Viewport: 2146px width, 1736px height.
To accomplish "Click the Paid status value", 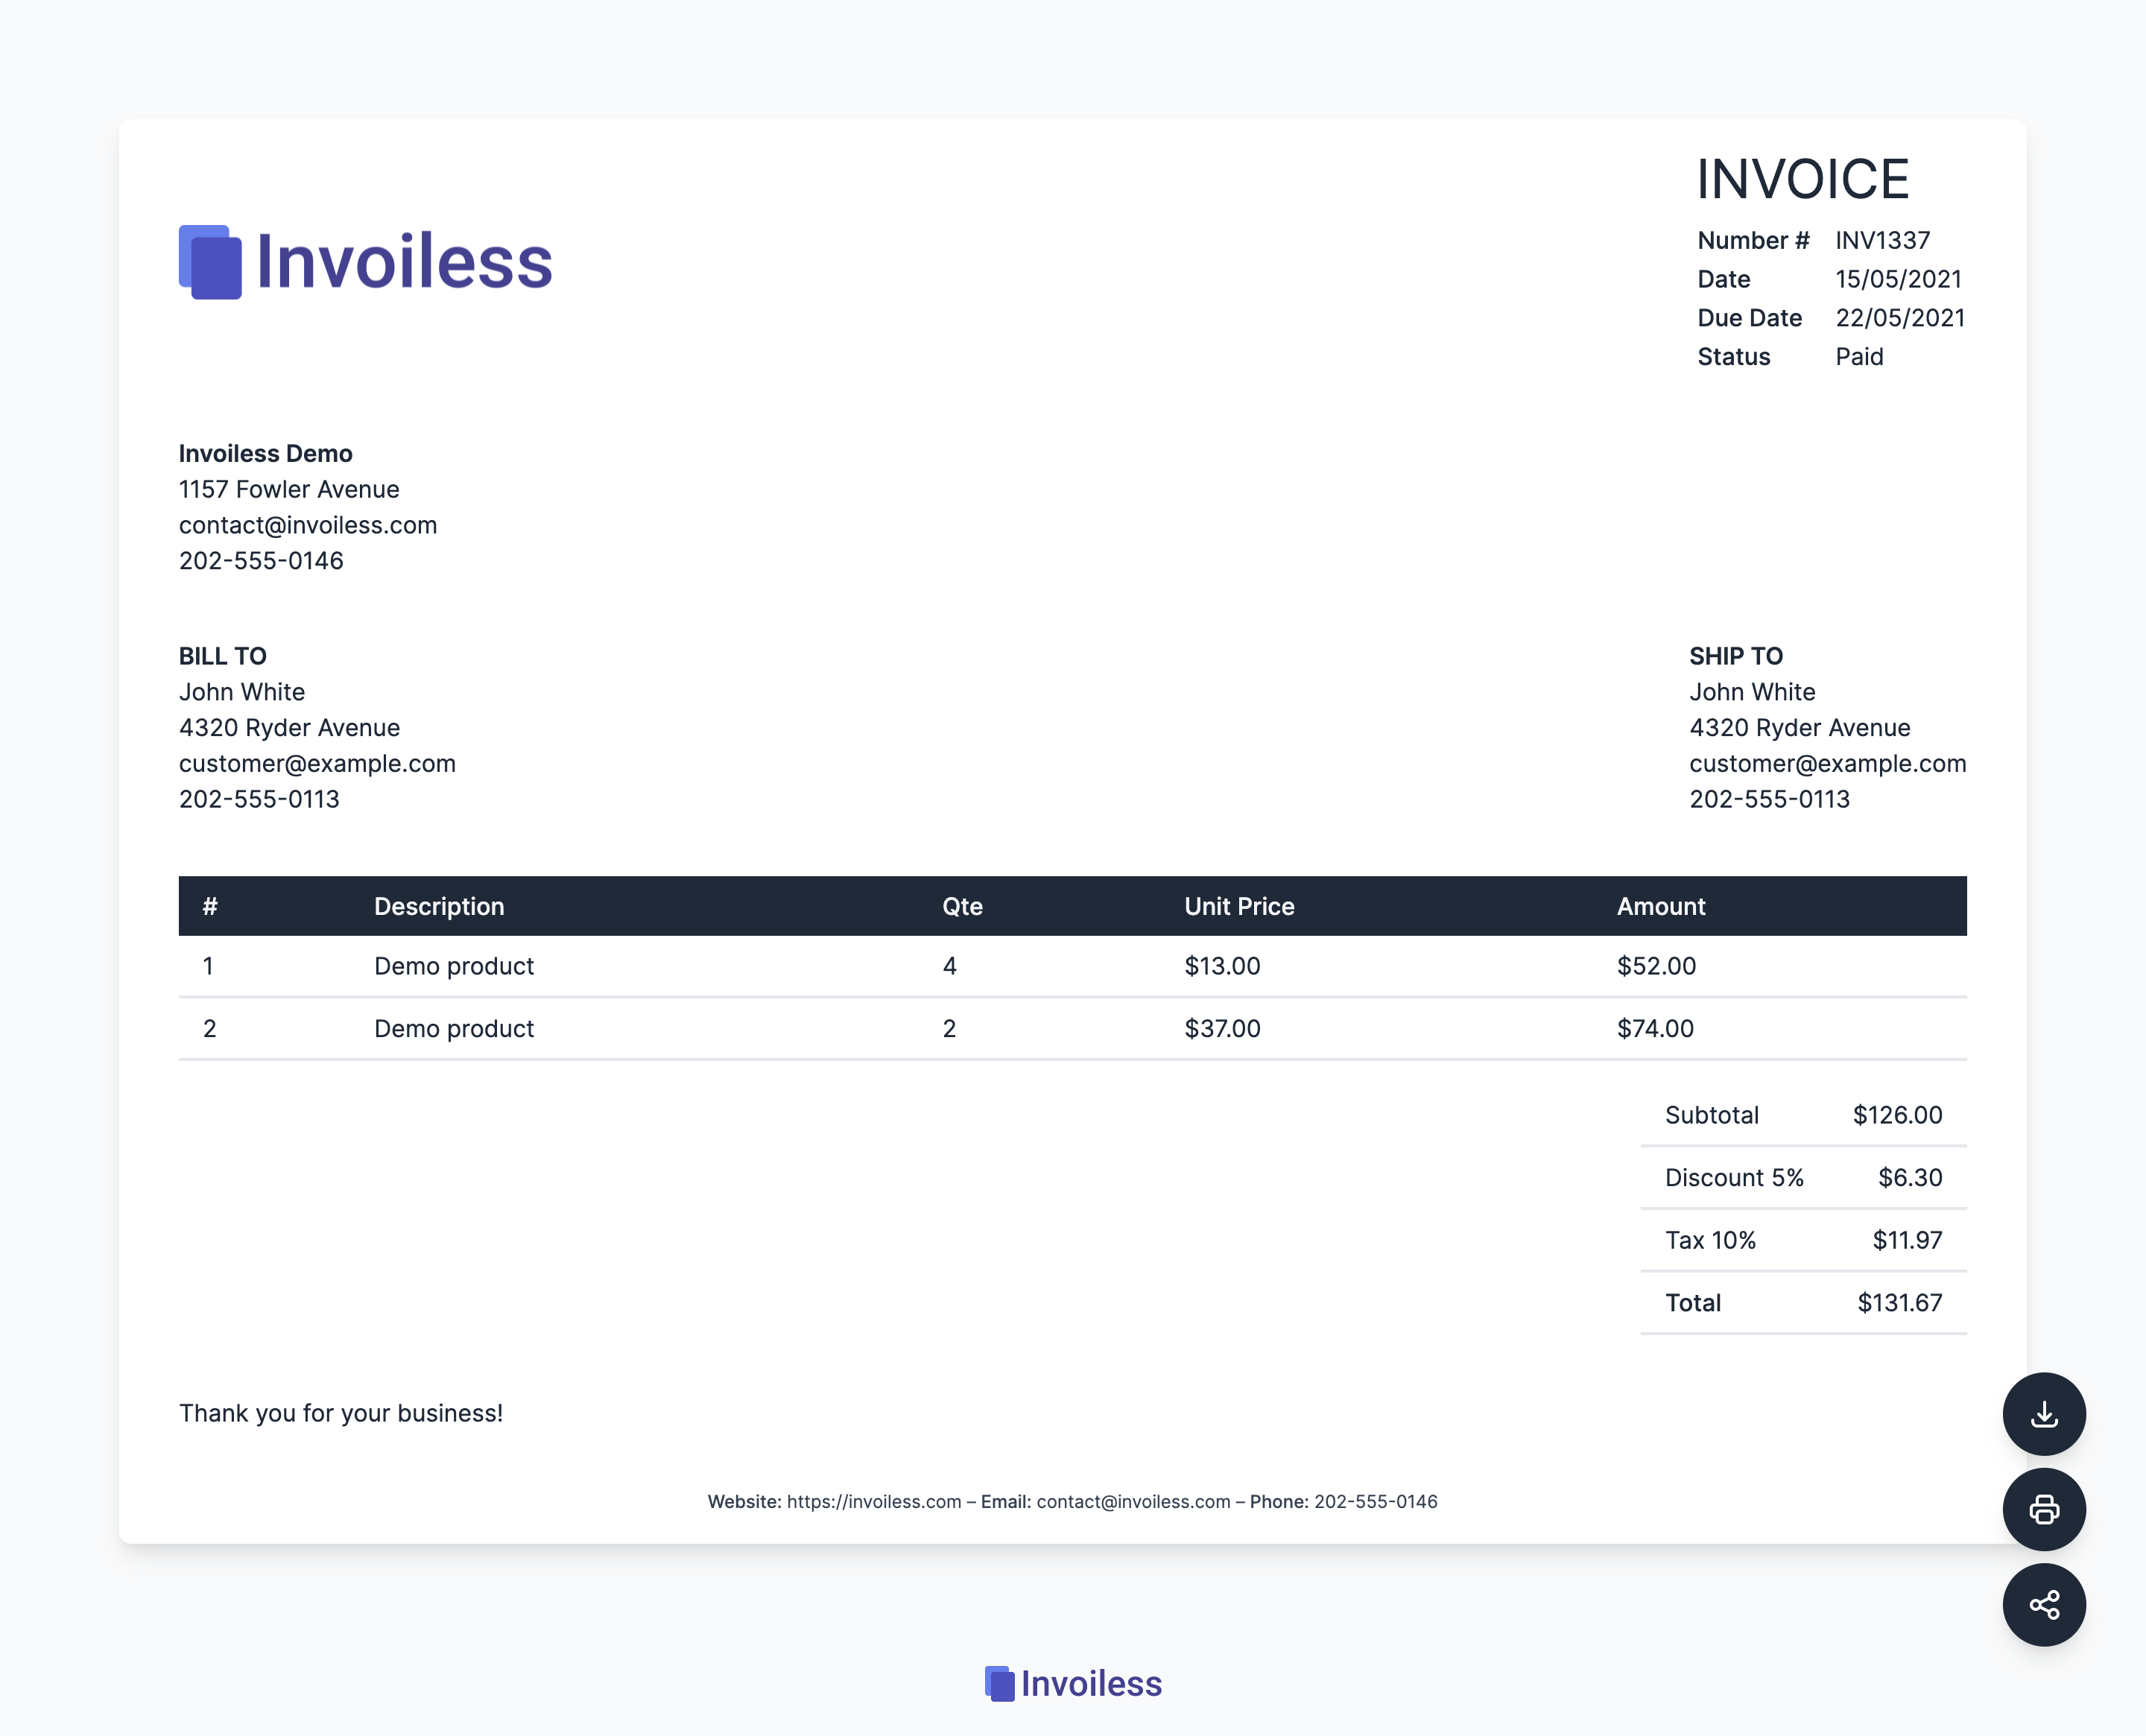I will (1859, 357).
